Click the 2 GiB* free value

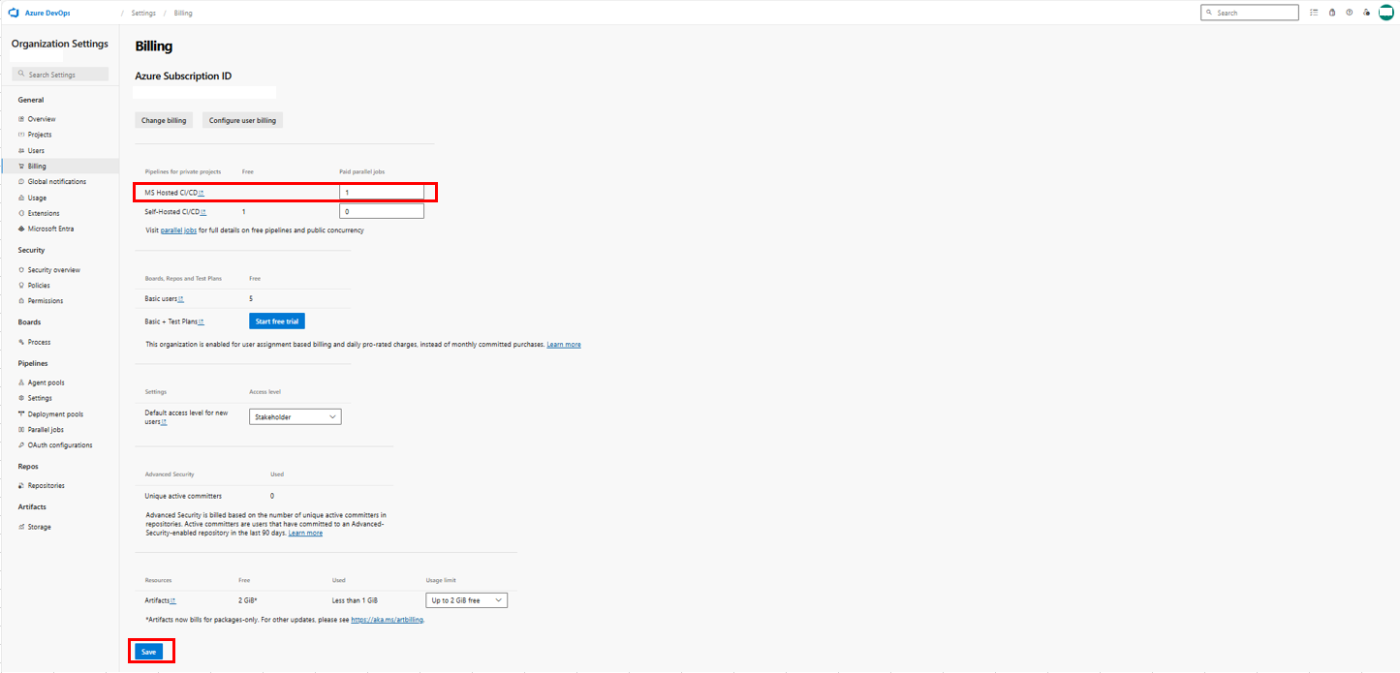pyautogui.click(x=248, y=600)
